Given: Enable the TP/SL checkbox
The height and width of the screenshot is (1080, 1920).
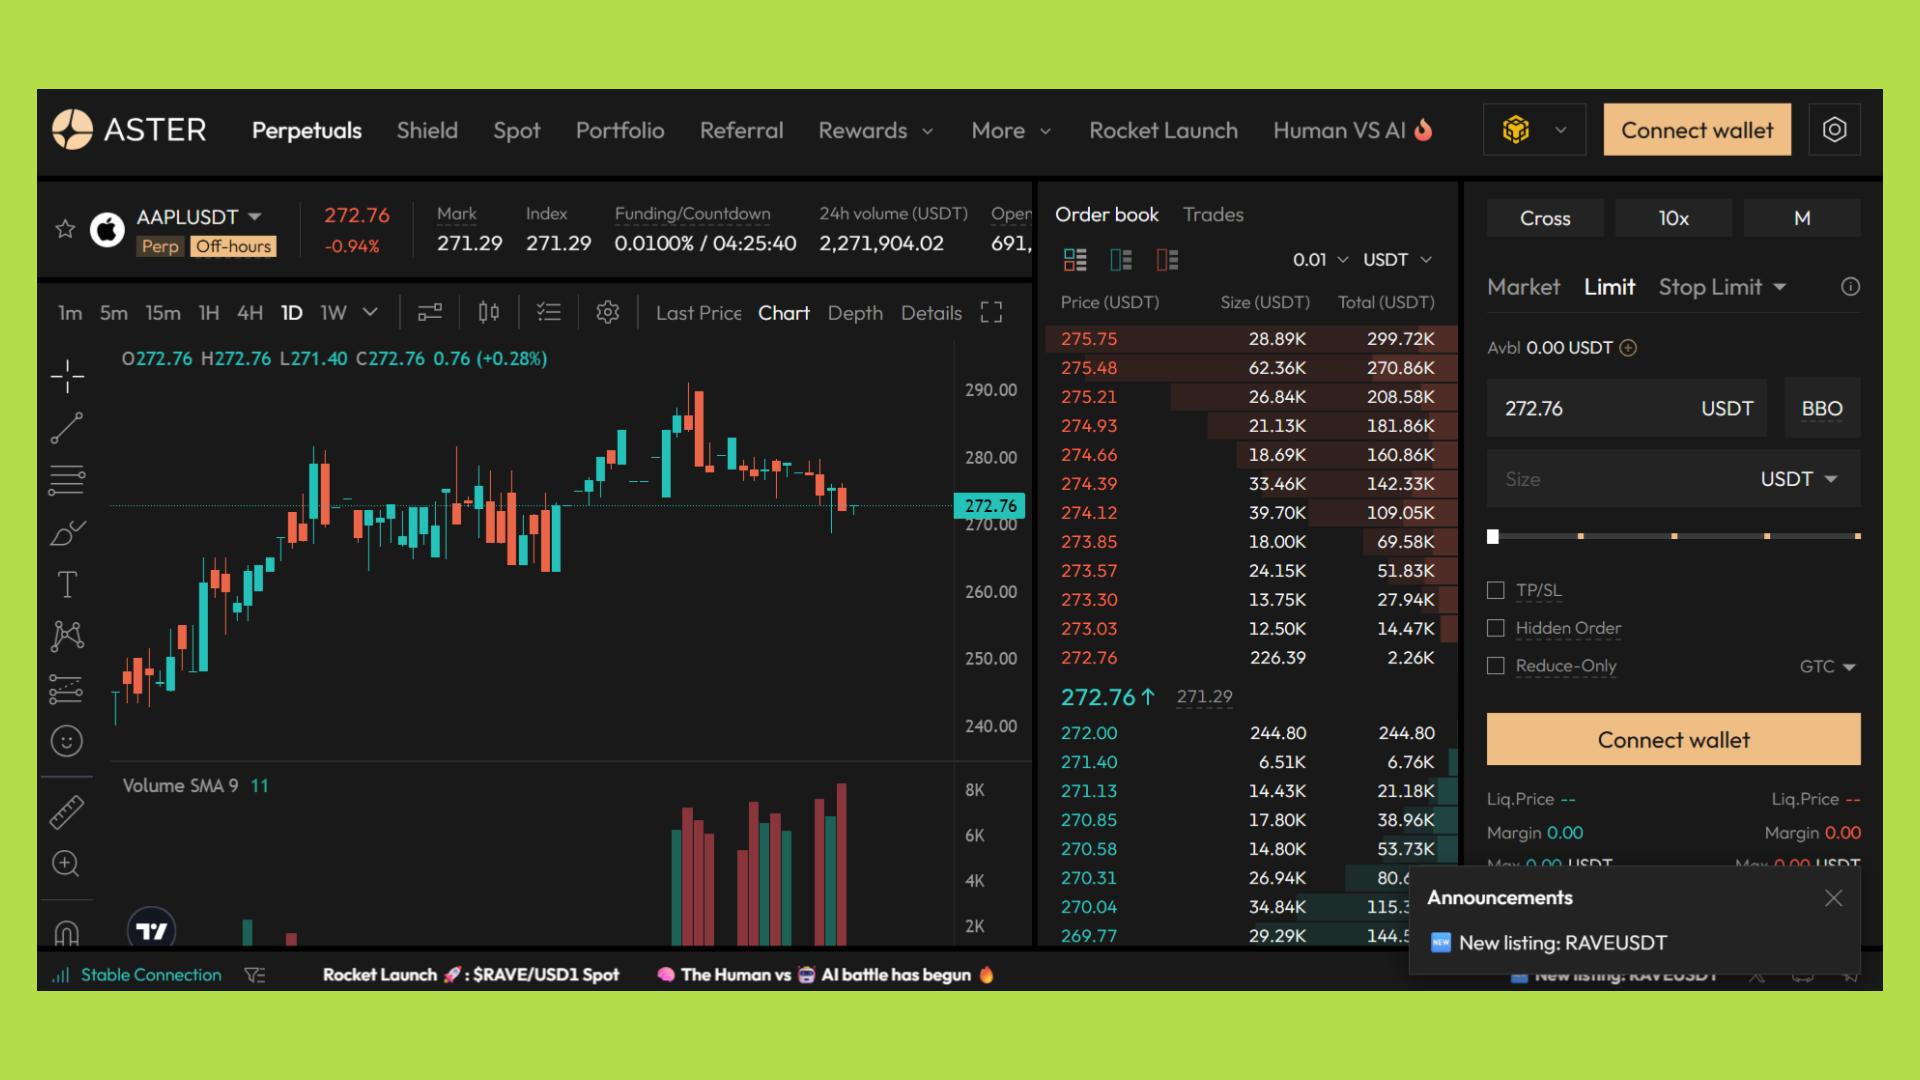Looking at the screenshot, I should pos(1496,590).
